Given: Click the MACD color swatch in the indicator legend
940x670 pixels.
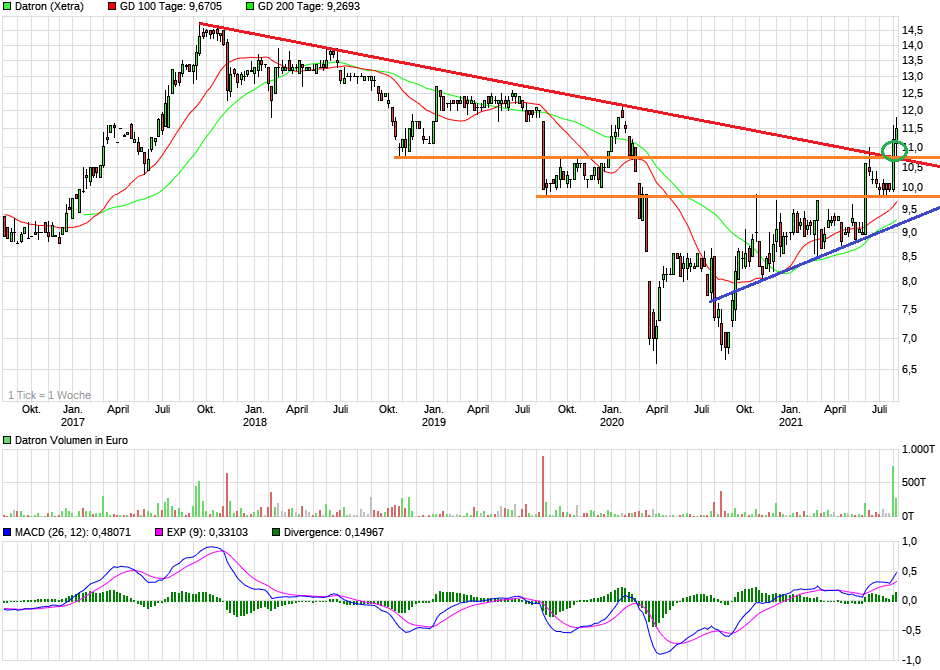Looking at the screenshot, I should (x=9, y=531).
